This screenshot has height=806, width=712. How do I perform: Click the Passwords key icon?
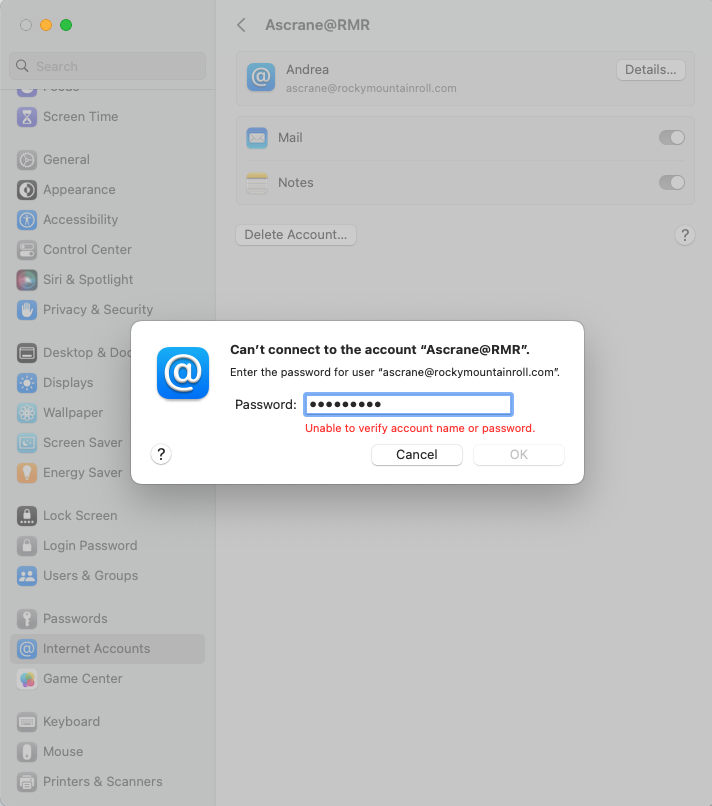click(27, 619)
